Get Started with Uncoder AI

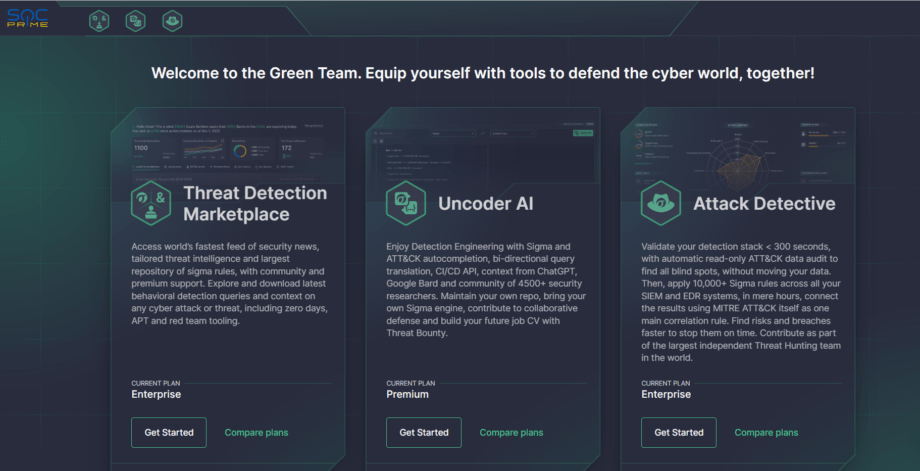424,432
